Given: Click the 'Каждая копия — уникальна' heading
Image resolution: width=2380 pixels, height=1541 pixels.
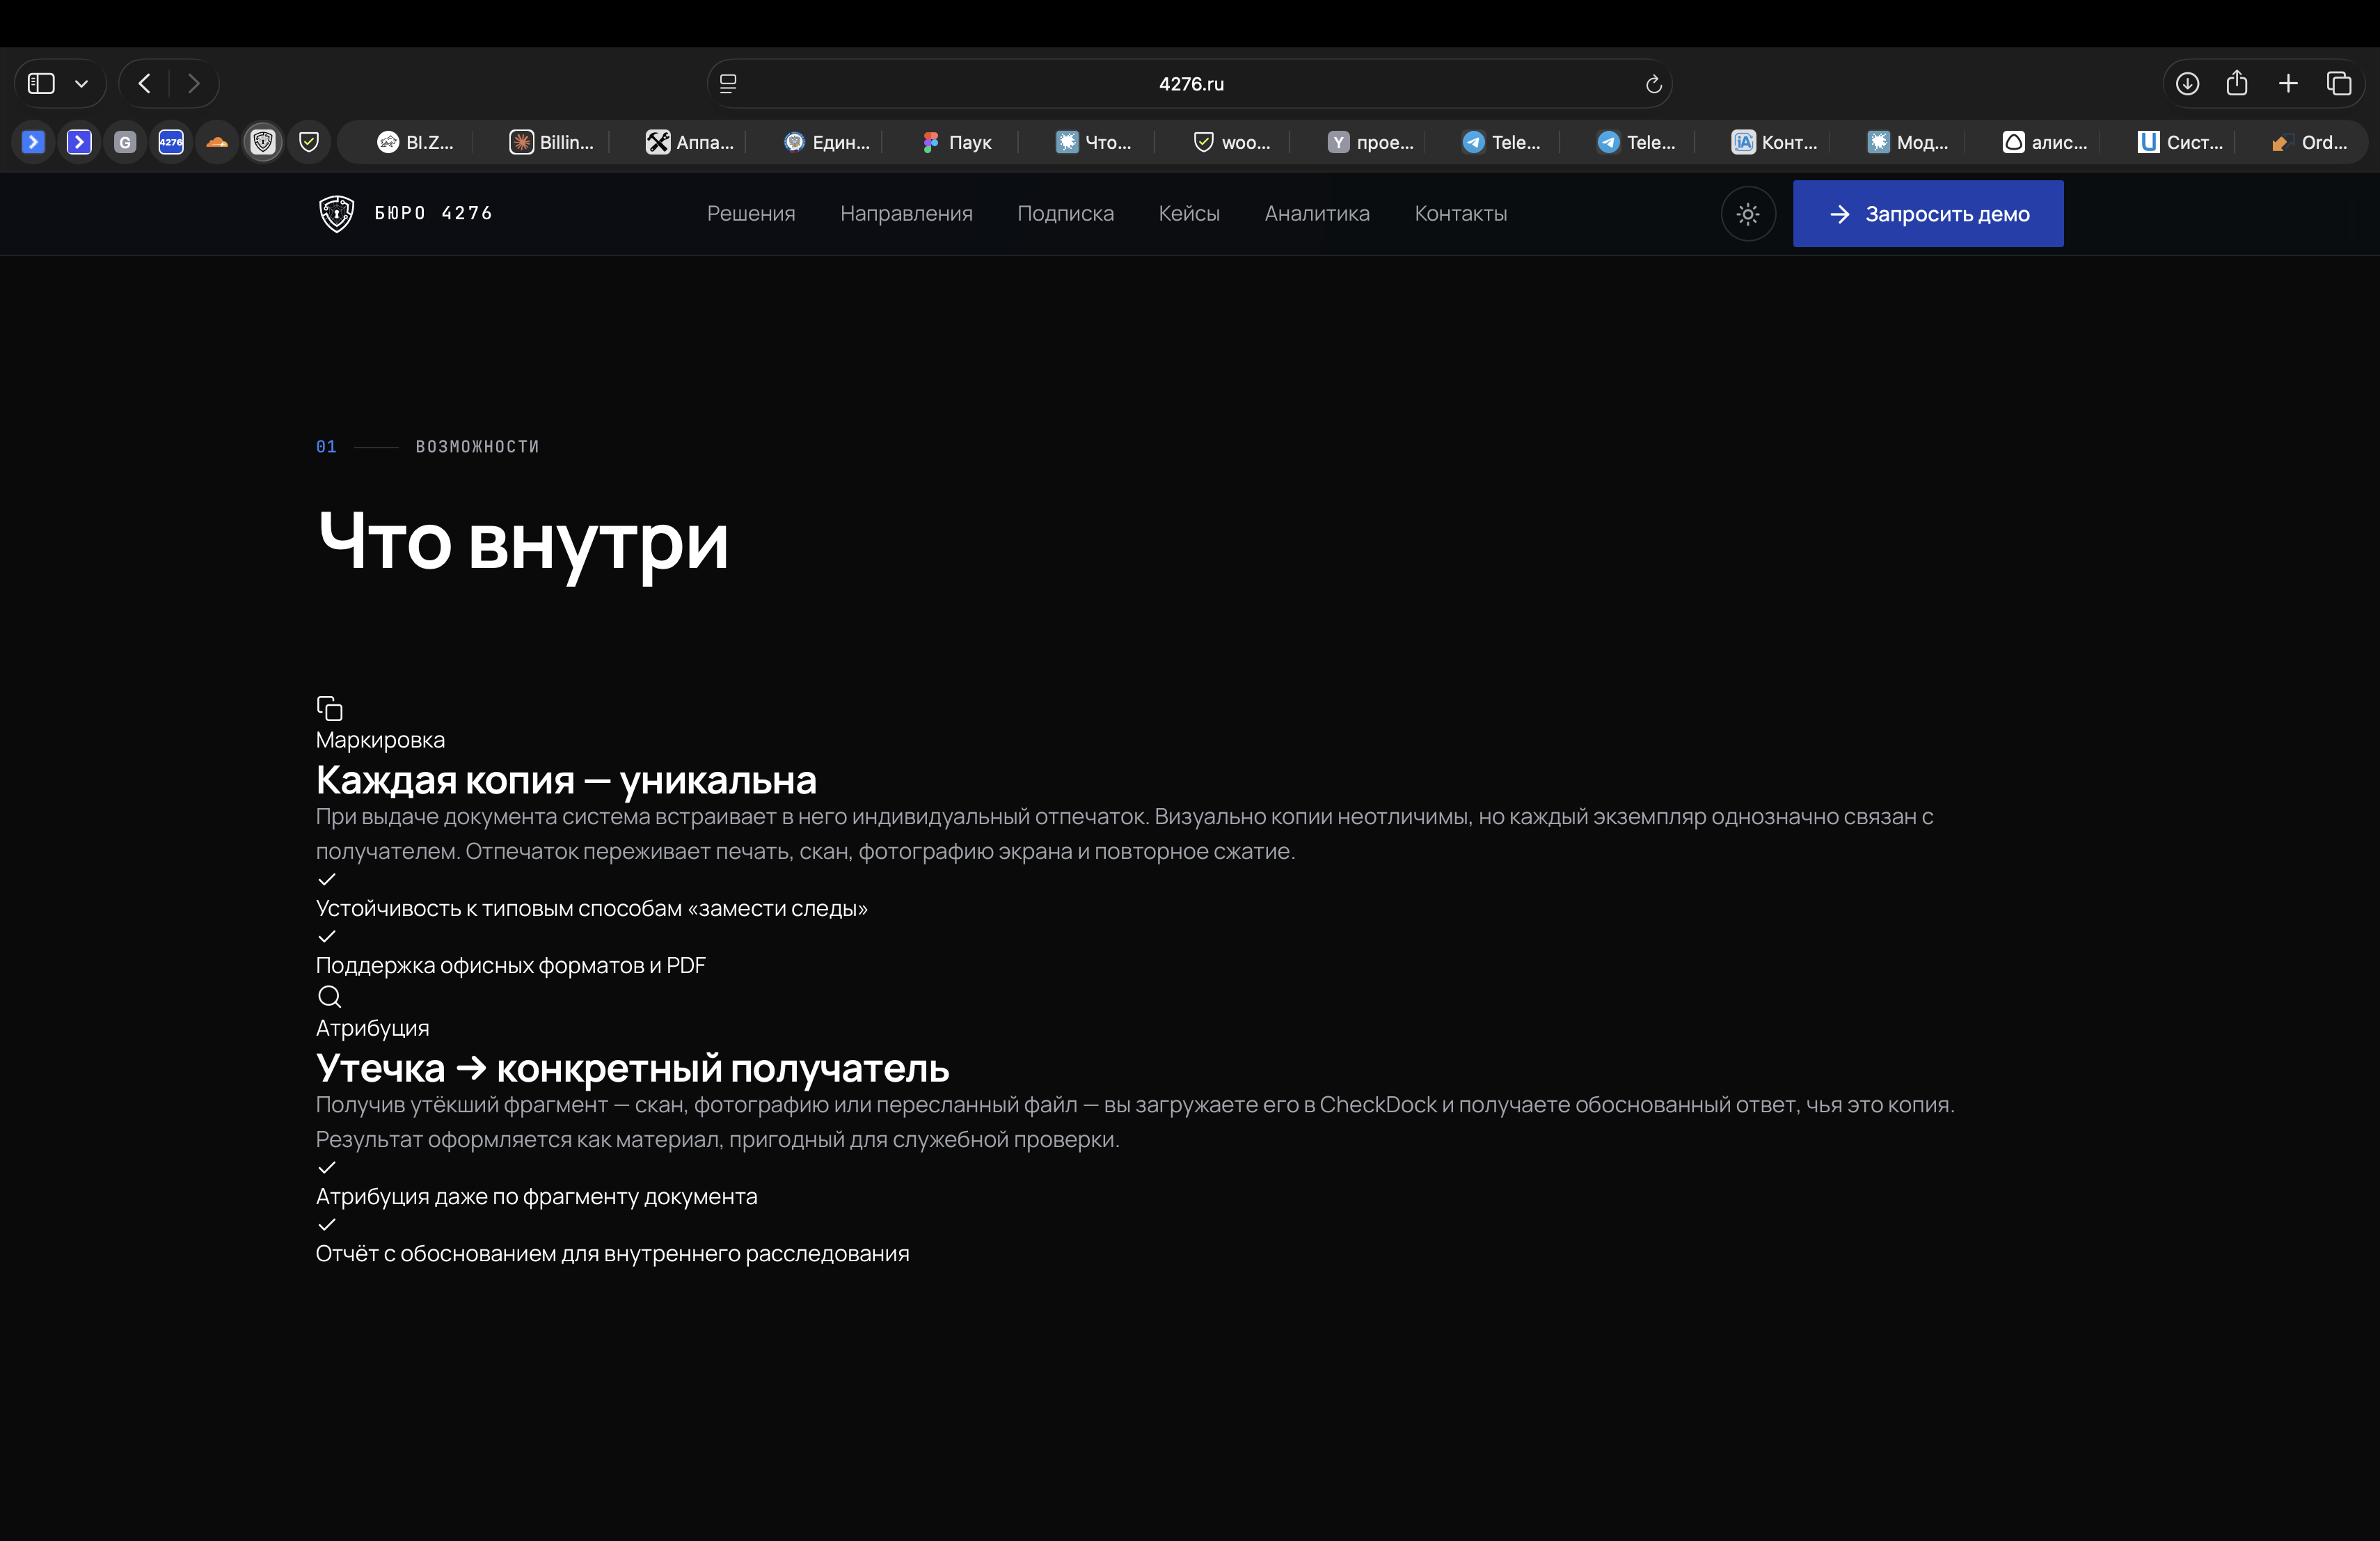Looking at the screenshot, I should point(566,780).
